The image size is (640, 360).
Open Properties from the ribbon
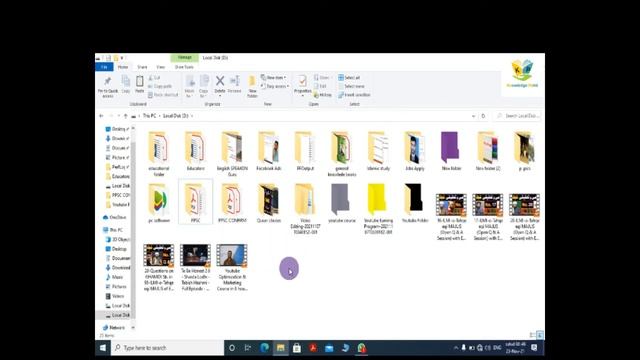pos(302,85)
